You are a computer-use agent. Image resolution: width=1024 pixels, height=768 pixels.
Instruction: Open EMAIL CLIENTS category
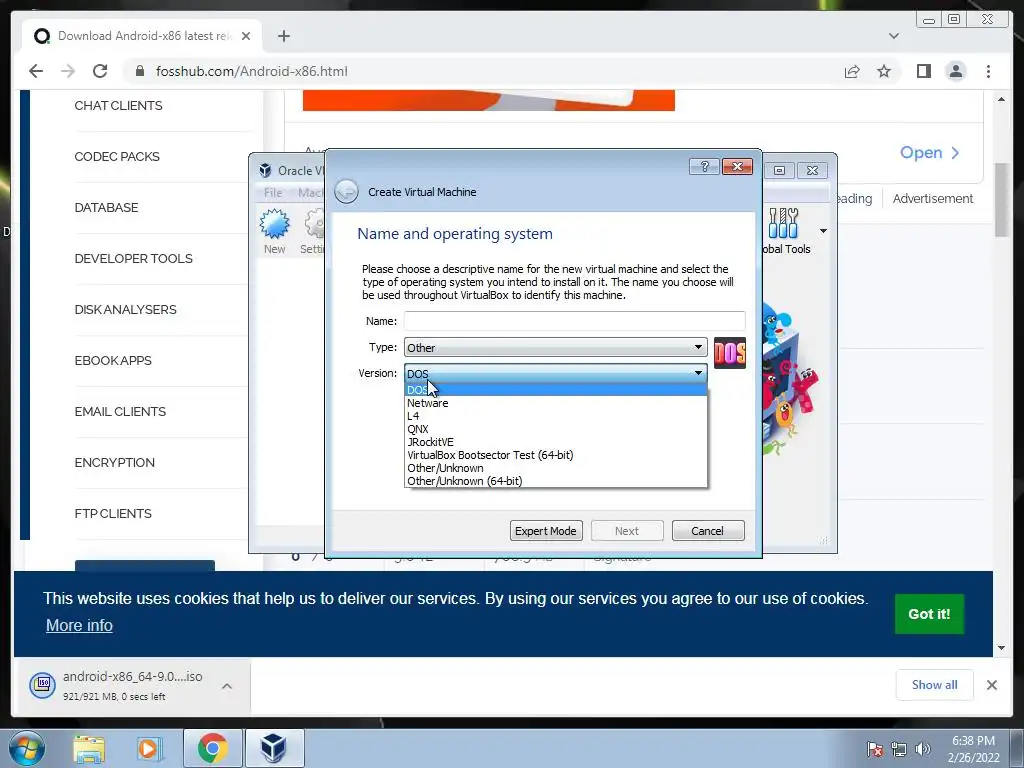coord(120,411)
